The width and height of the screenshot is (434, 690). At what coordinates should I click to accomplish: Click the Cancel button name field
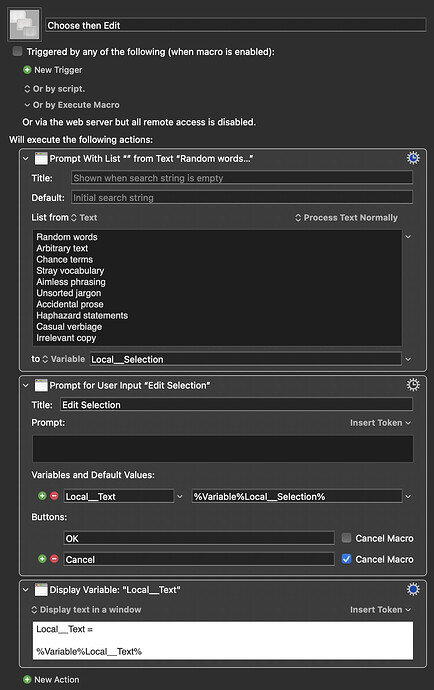pyautogui.click(x=199, y=559)
